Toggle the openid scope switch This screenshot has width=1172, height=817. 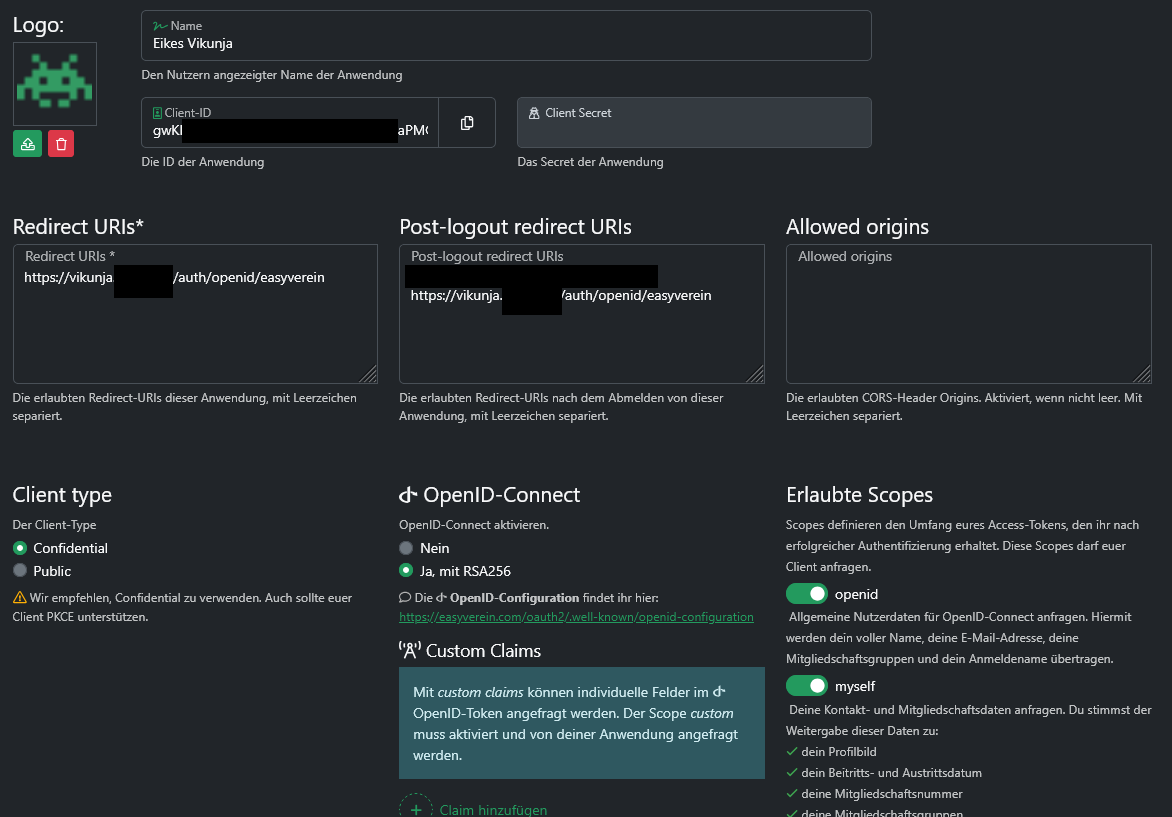coord(807,594)
